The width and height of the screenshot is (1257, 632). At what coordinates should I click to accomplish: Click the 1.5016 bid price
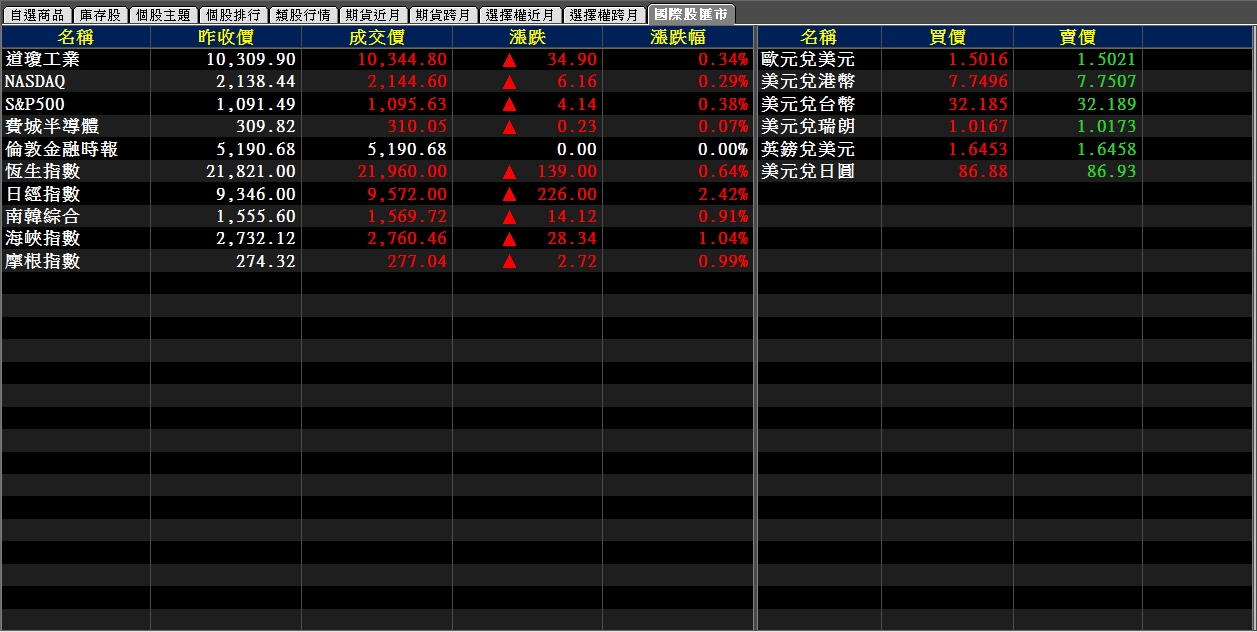coord(978,60)
